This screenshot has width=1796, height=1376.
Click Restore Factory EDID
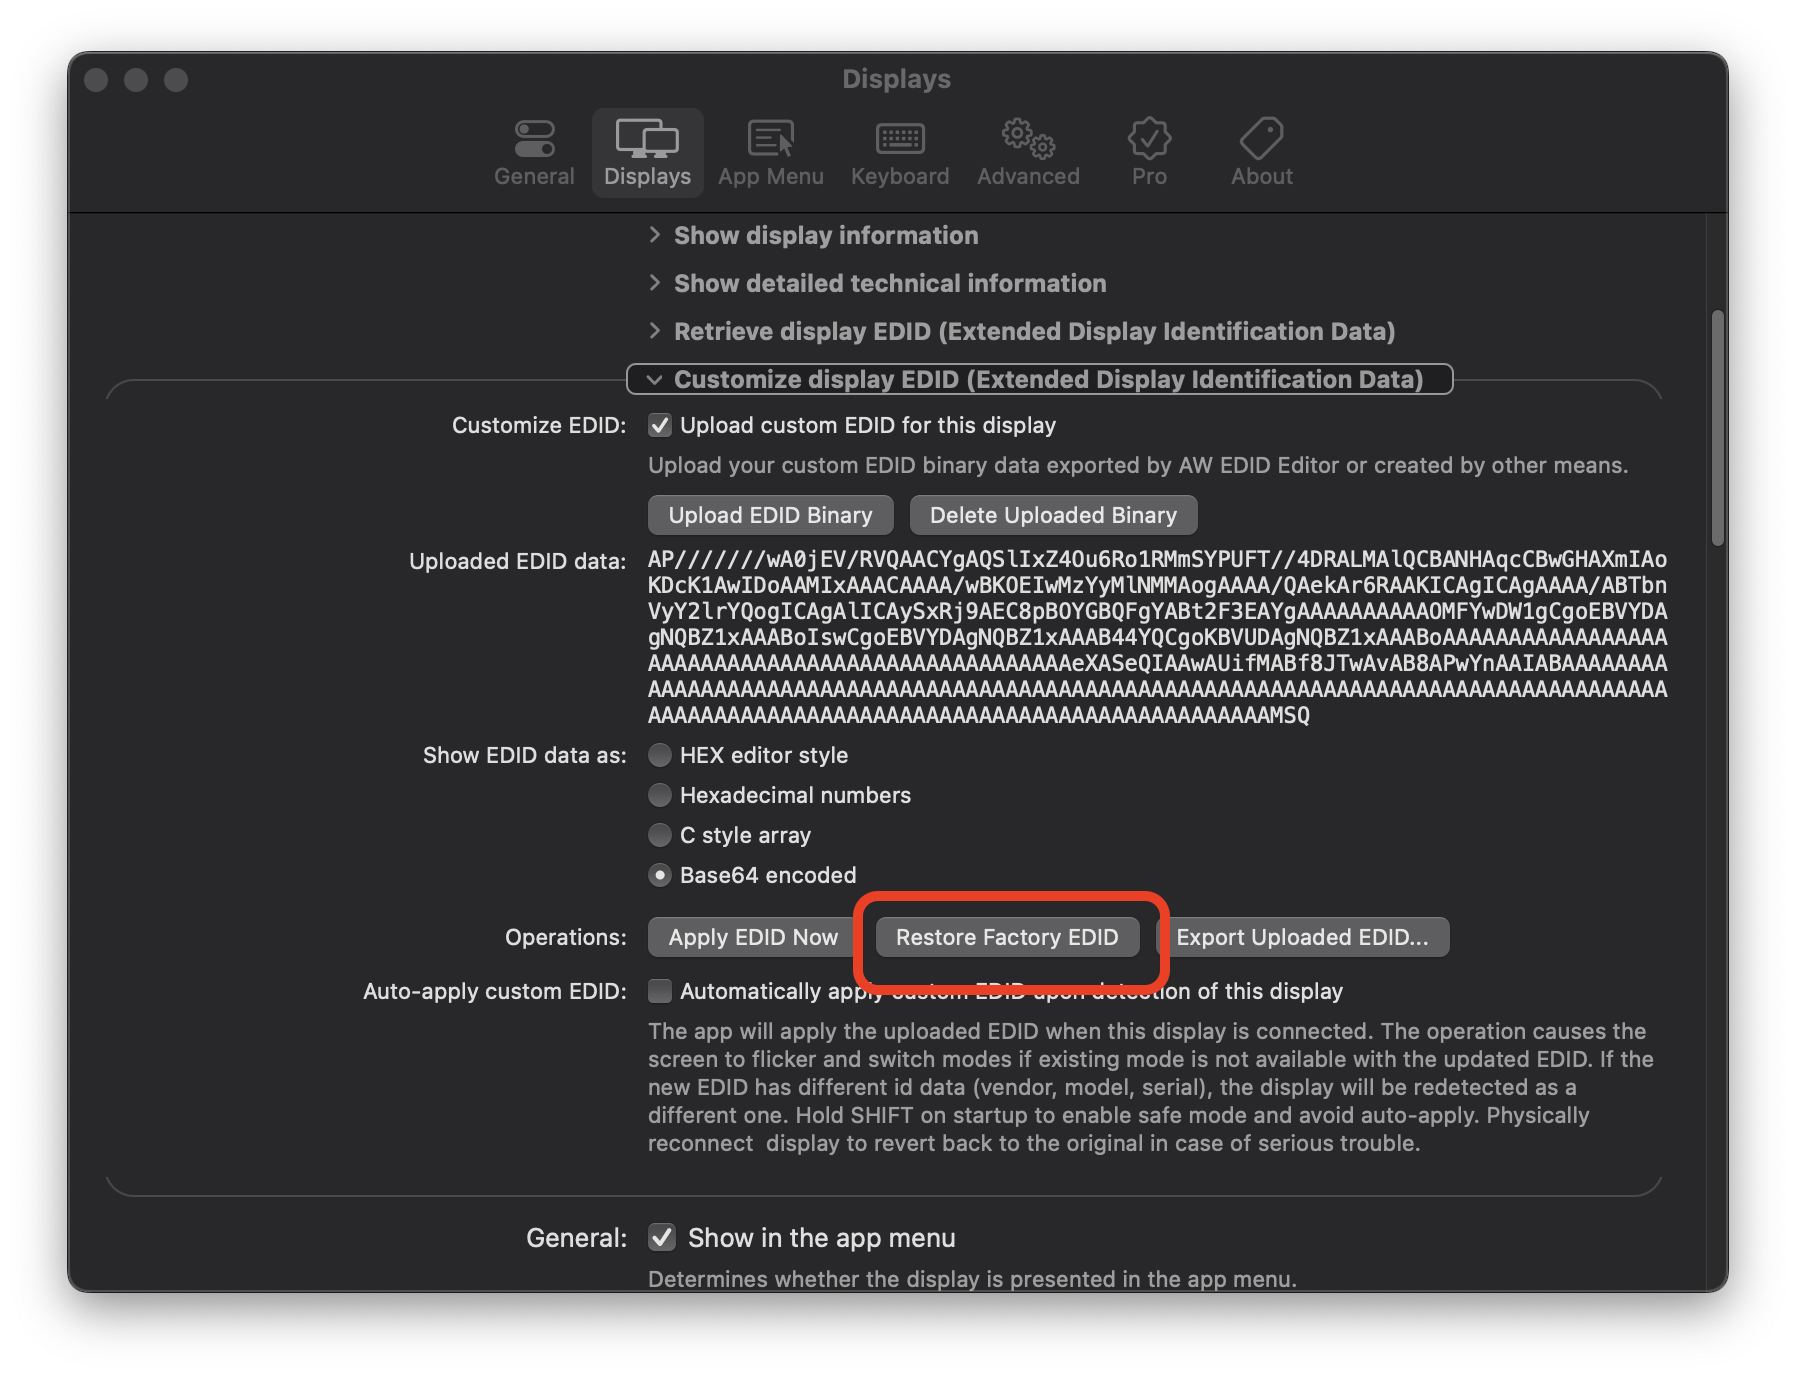[1007, 937]
